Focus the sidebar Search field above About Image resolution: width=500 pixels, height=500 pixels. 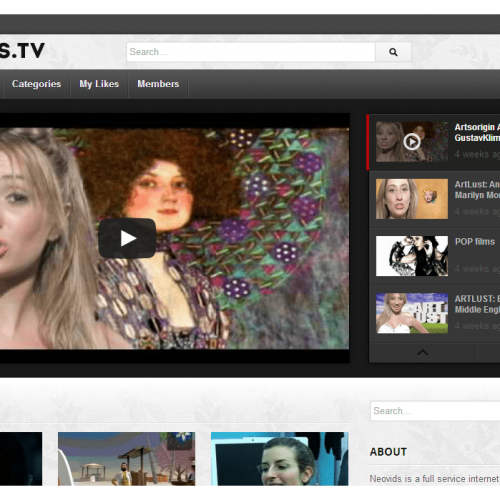point(435,411)
